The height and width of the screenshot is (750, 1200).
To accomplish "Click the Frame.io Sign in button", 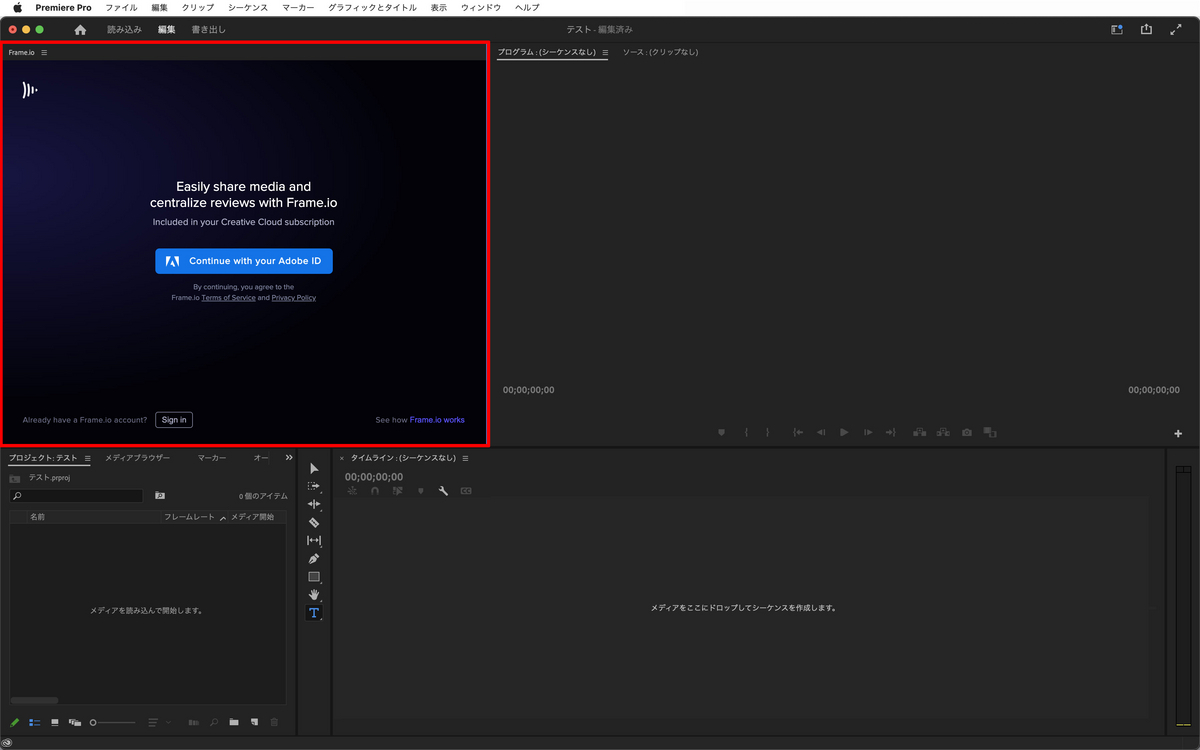I will click(x=174, y=420).
